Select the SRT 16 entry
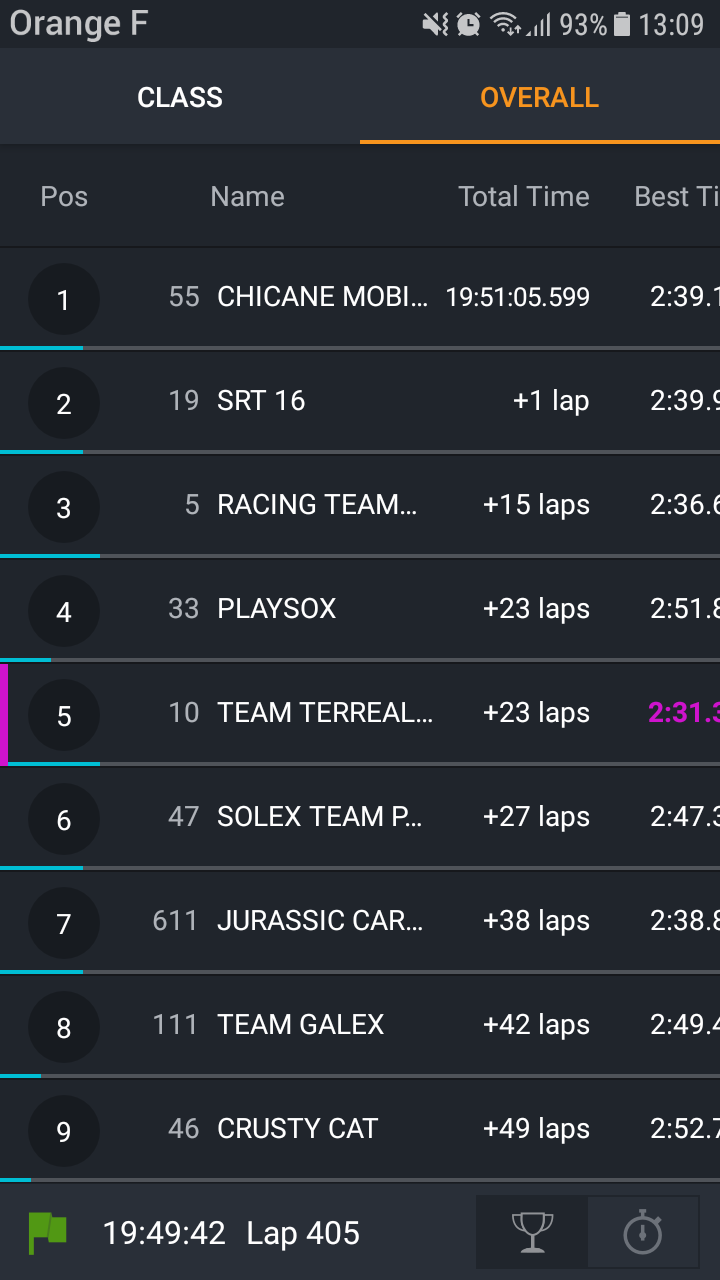The width and height of the screenshot is (720, 1280). click(x=261, y=401)
